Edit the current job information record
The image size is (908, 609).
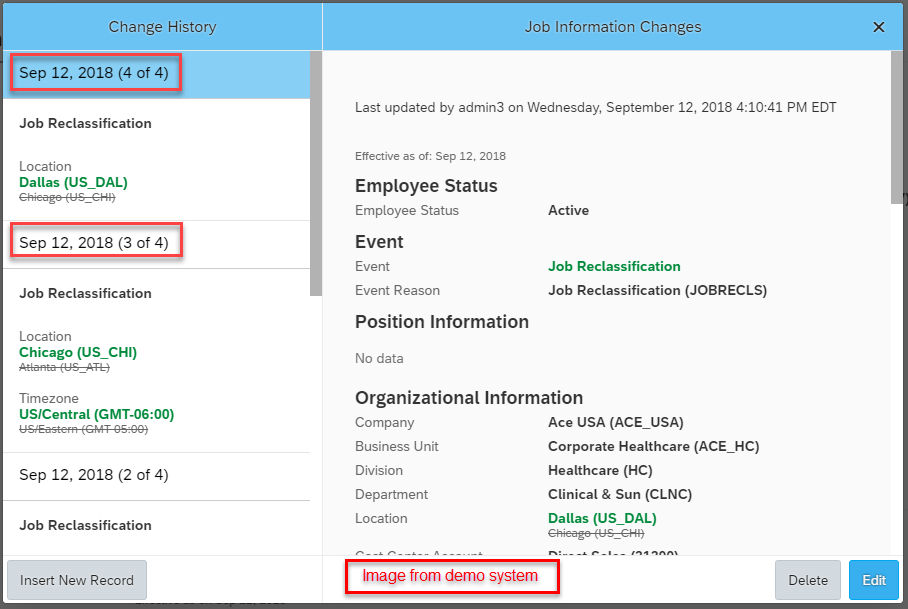tap(874, 580)
